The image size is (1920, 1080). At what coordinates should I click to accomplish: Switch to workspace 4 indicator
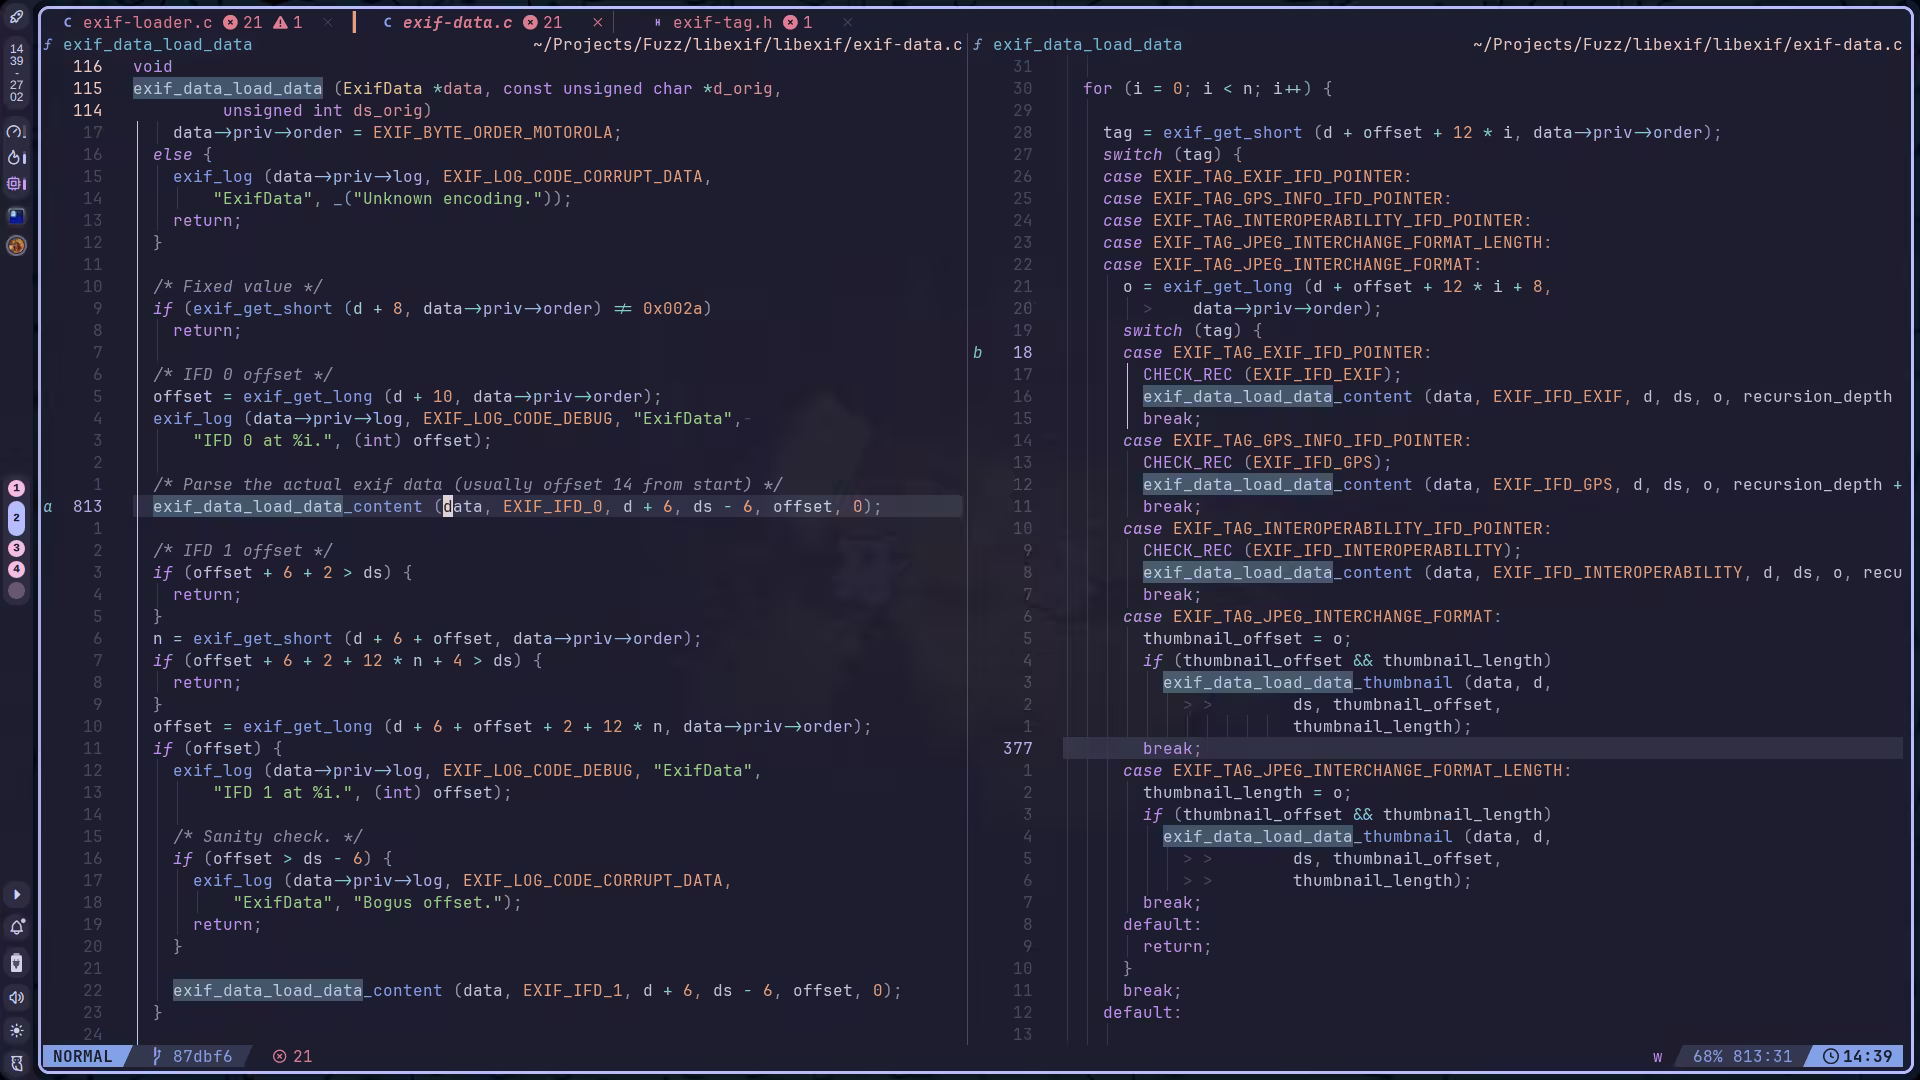(16, 569)
